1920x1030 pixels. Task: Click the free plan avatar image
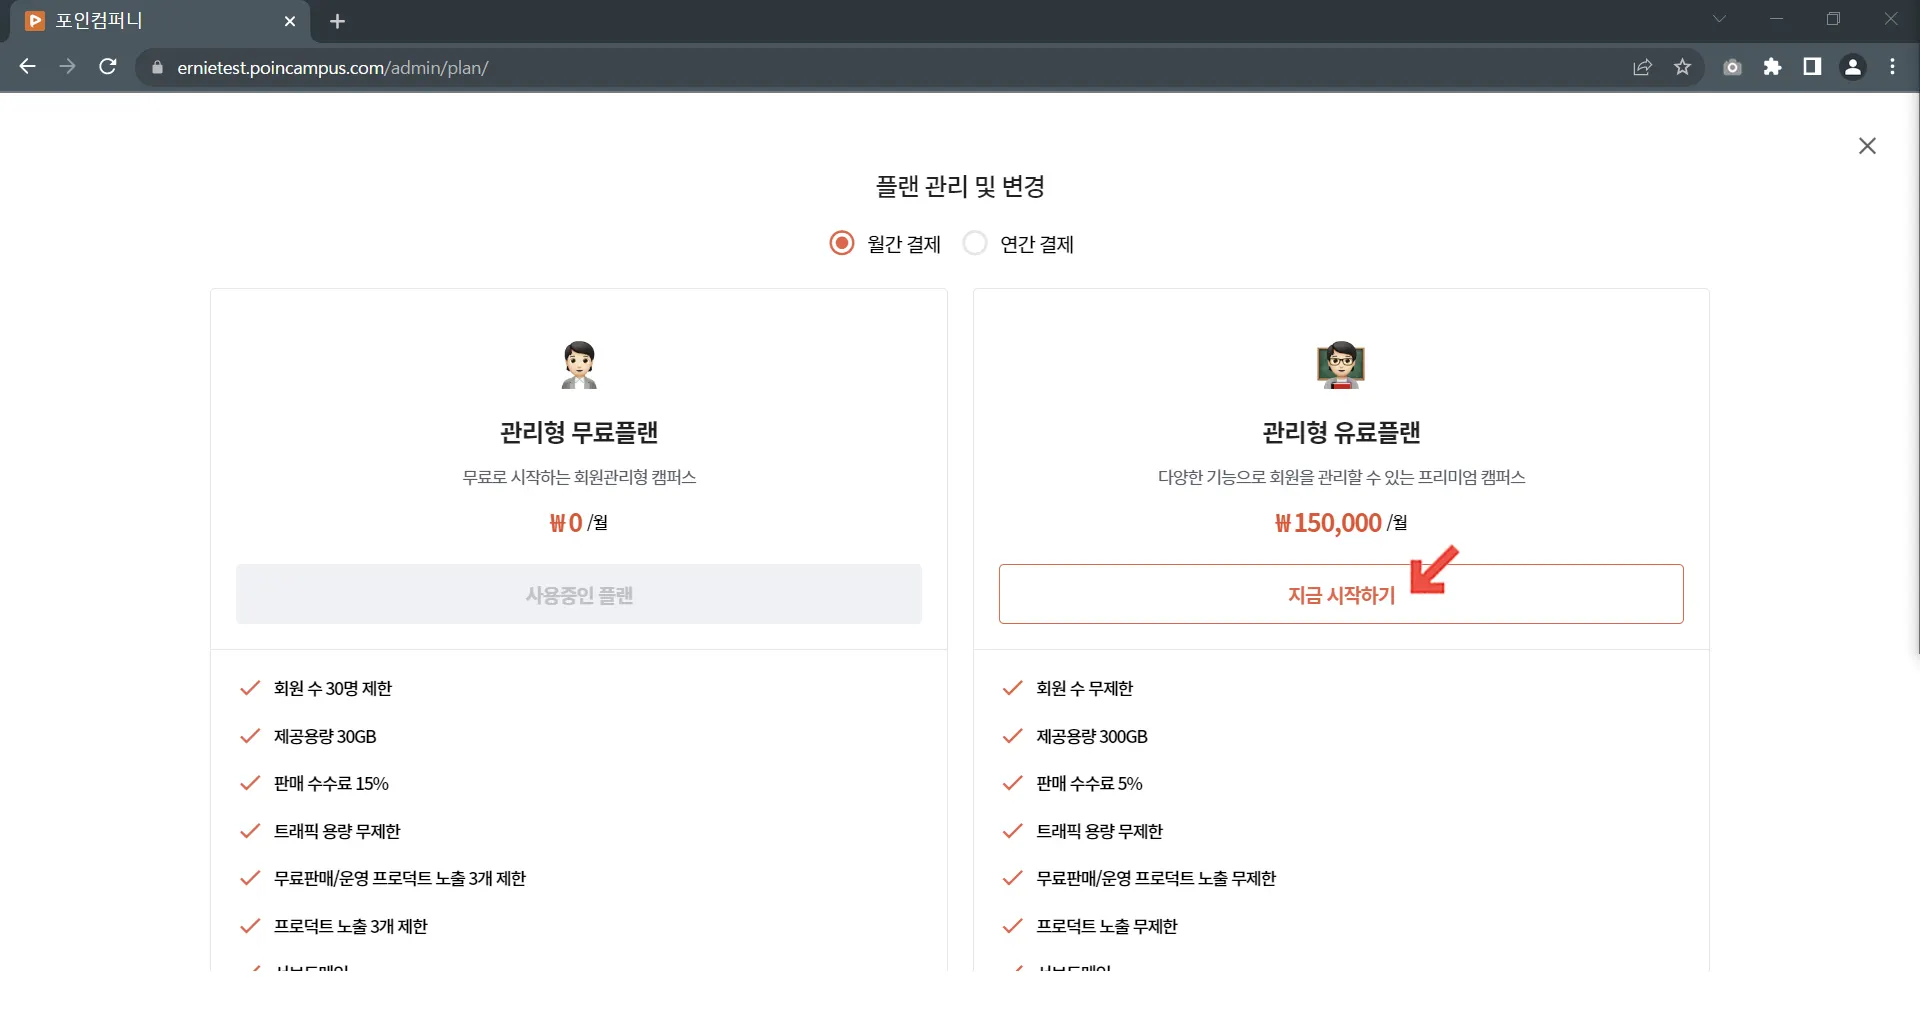(x=579, y=365)
